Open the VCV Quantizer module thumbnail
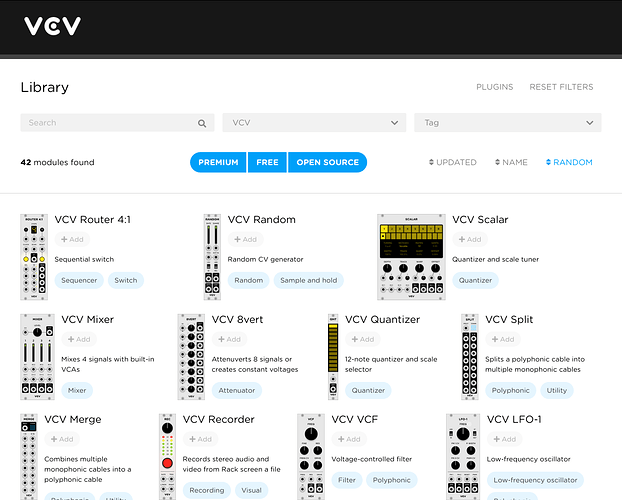622x500 pixels. [333, 357]
